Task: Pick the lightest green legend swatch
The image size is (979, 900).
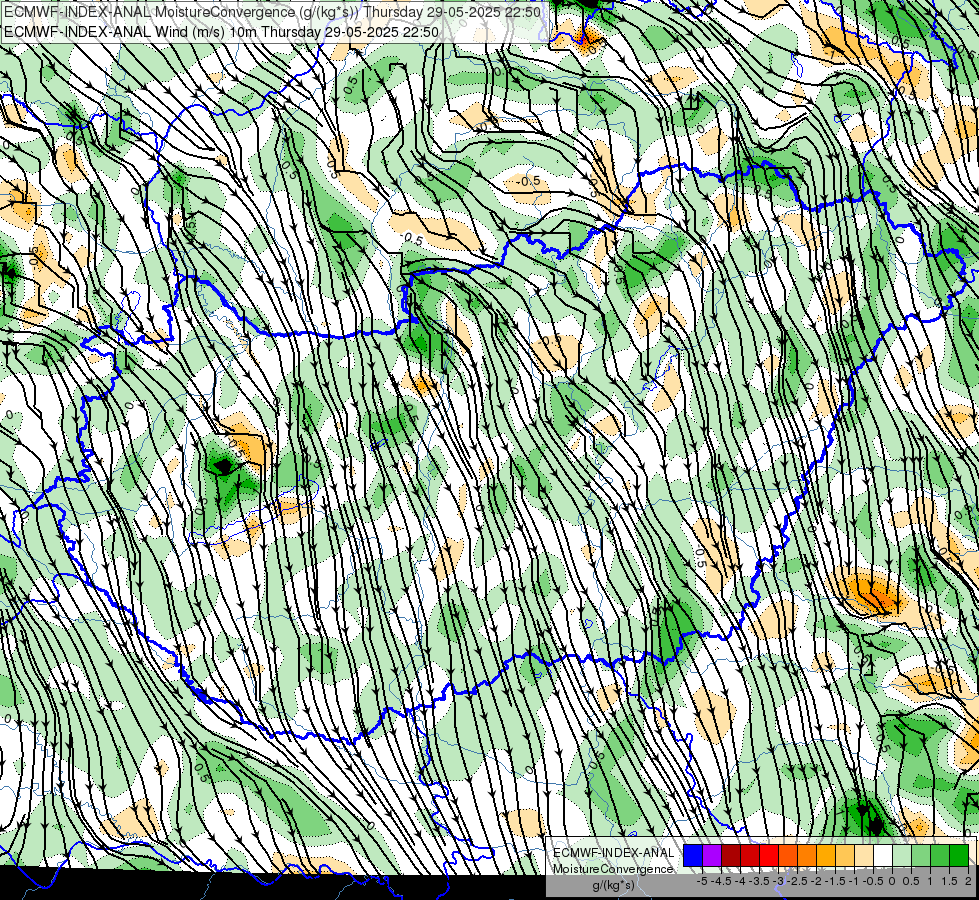Action: (902, 855)
